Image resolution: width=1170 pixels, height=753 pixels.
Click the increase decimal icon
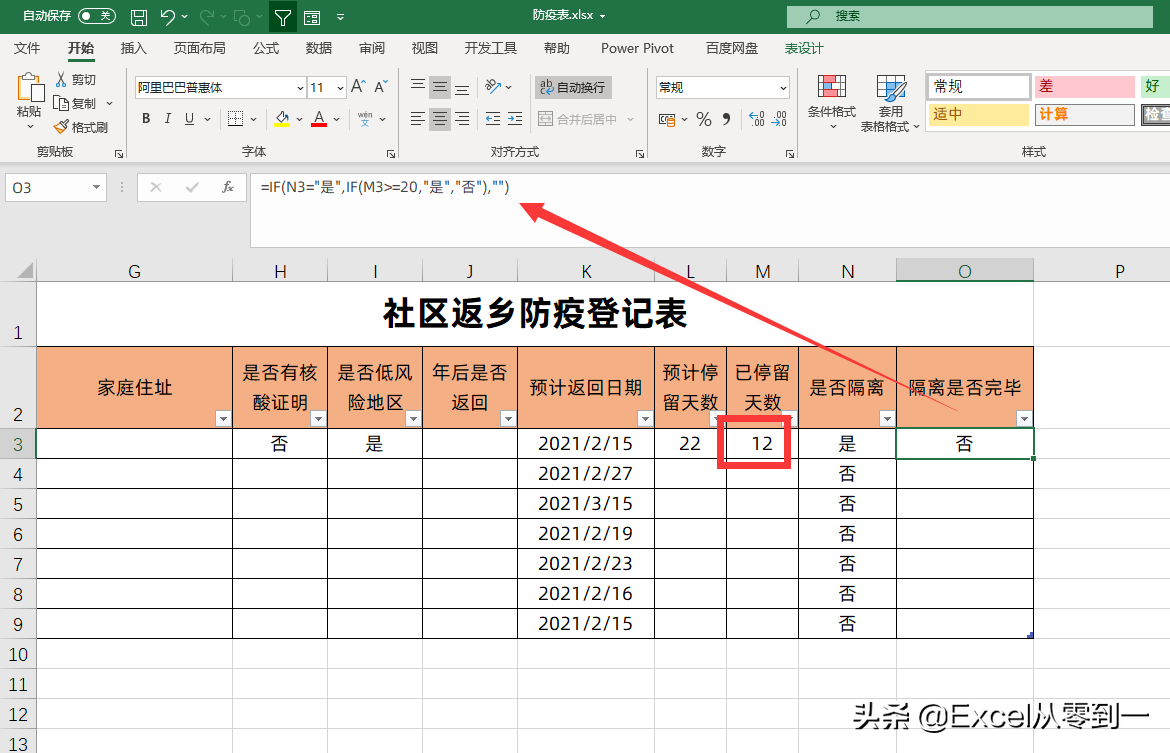tap(757, 119)
